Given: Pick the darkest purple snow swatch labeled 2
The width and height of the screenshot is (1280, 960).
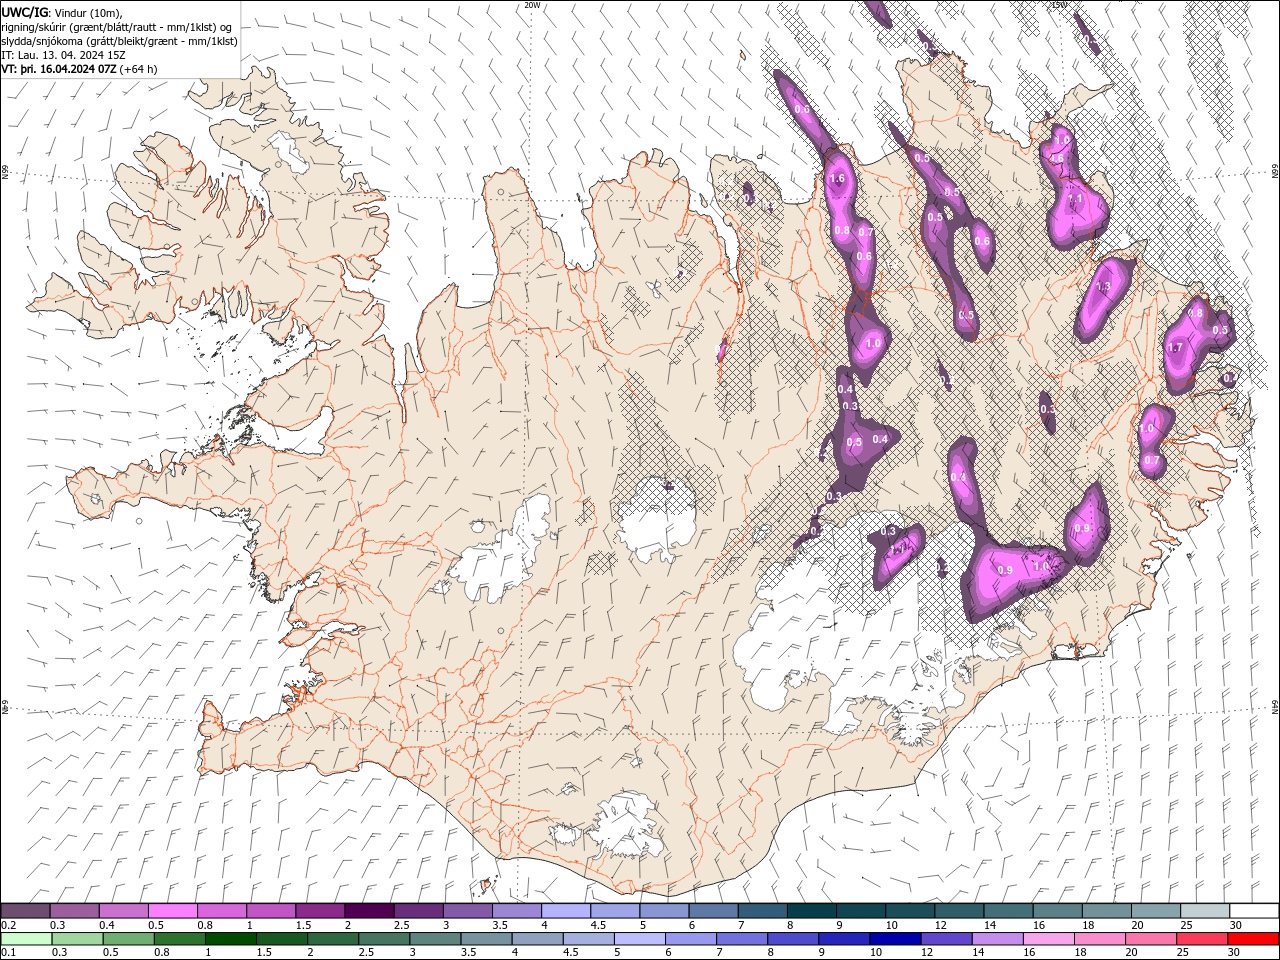Looking at the screenshot, I should tap(369, 911).
